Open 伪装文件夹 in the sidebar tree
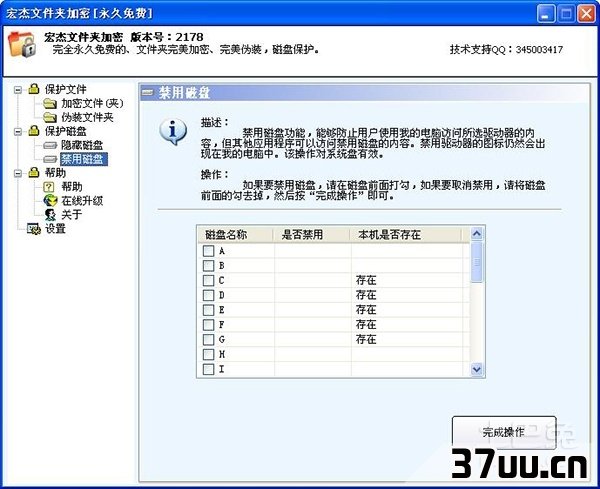This screenshot has height=489, width=600. [87, 117]
